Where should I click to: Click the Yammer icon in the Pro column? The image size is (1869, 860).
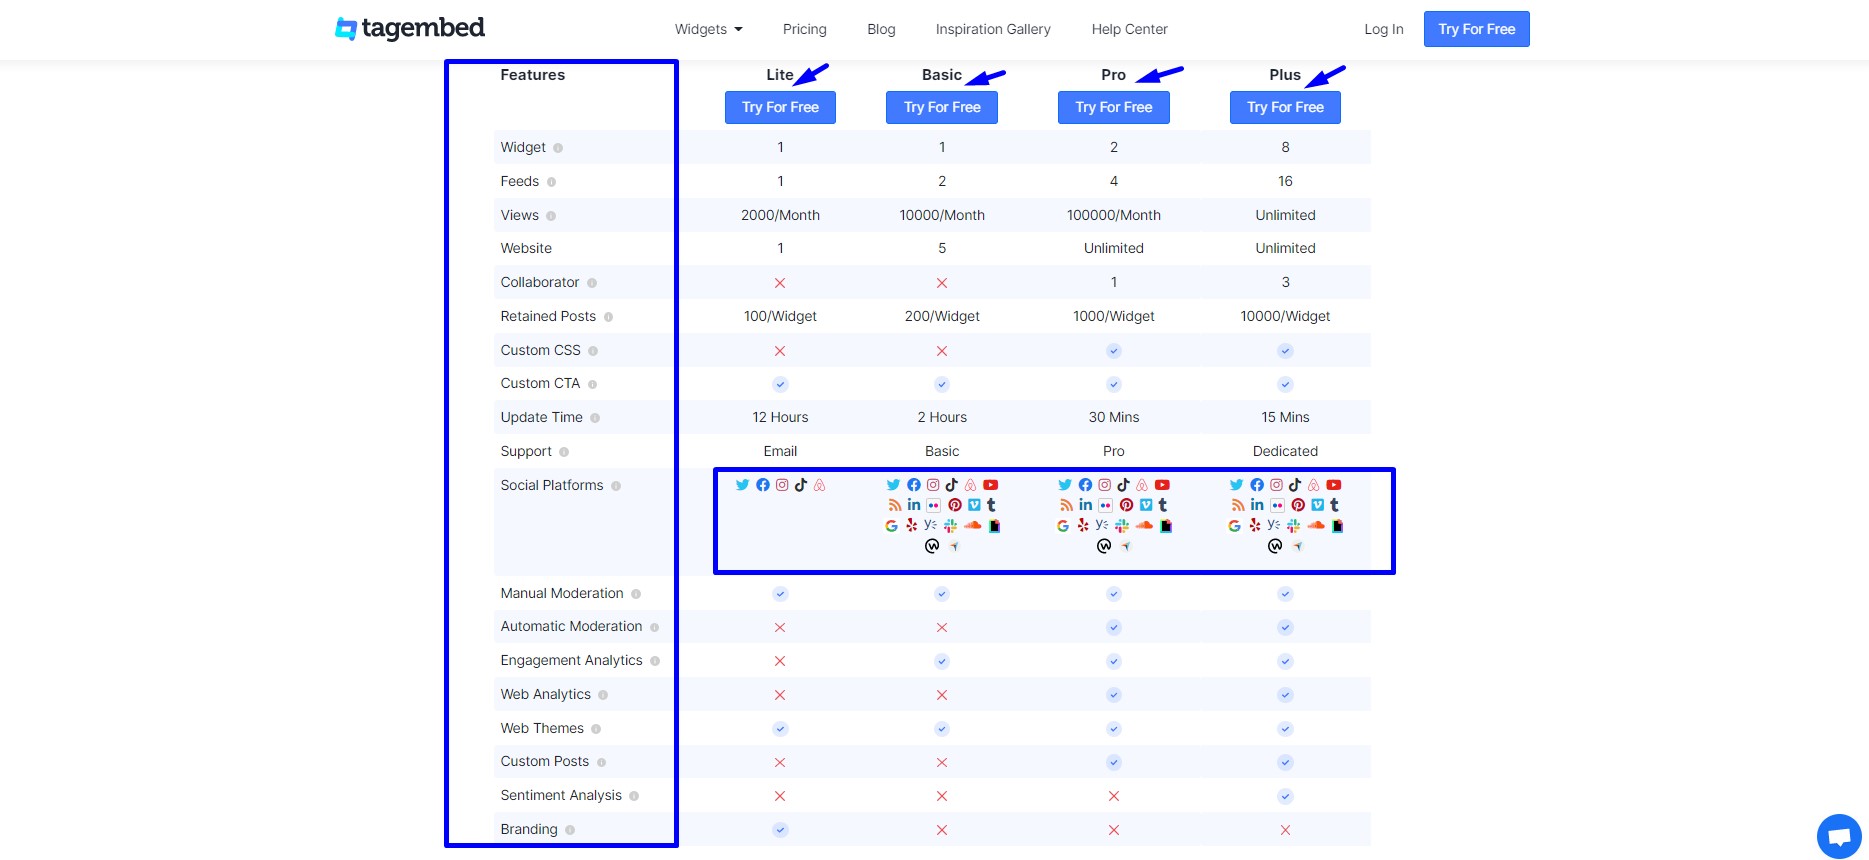point(1101,524)
